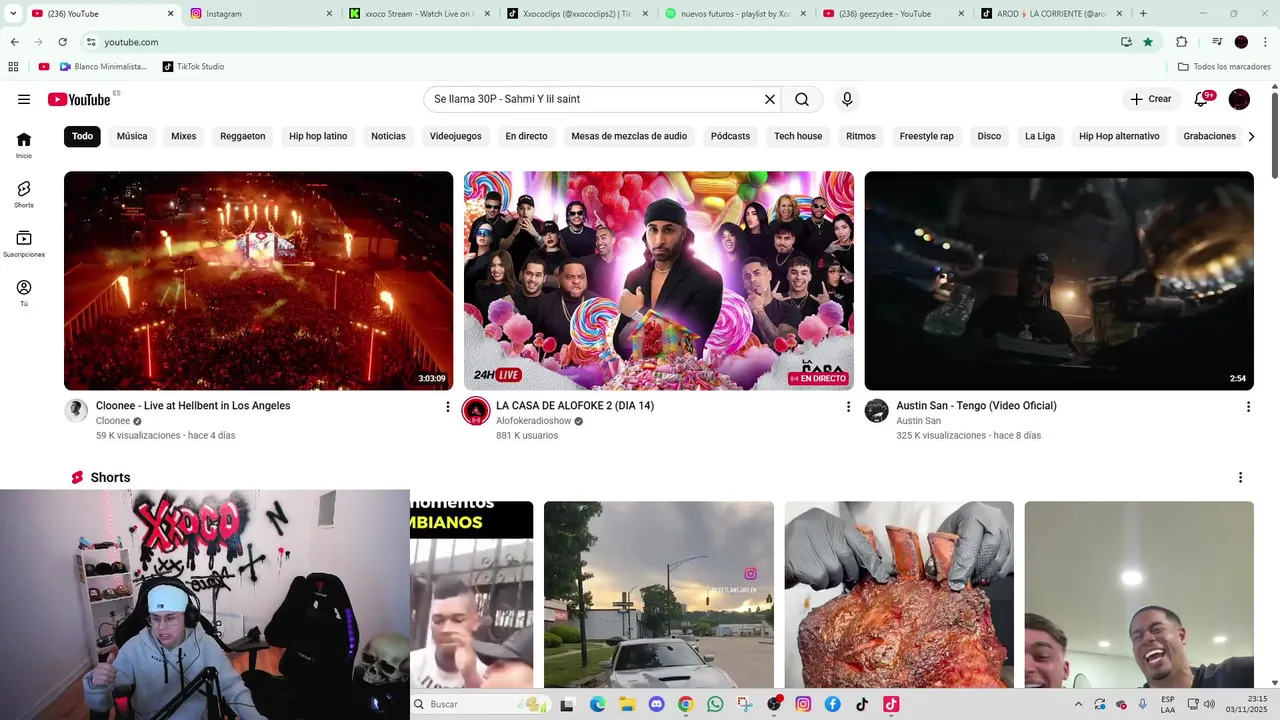Install app icon in address bar
This screenshot has width=1280, height=720.
1126,42
